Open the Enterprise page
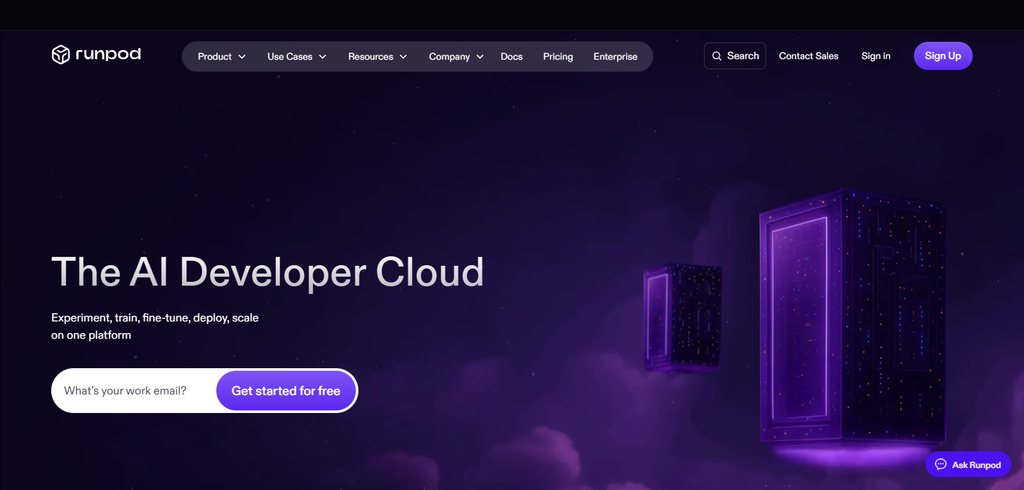Viewport: 1024px width, 490px height. coord(615,57)
